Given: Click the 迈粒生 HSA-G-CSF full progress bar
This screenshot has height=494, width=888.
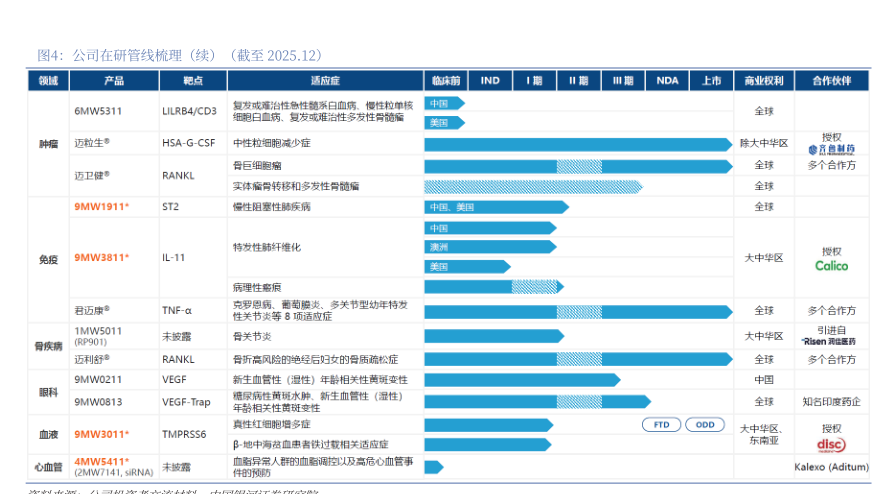Looking at the screenshot, I should (577, 144).
